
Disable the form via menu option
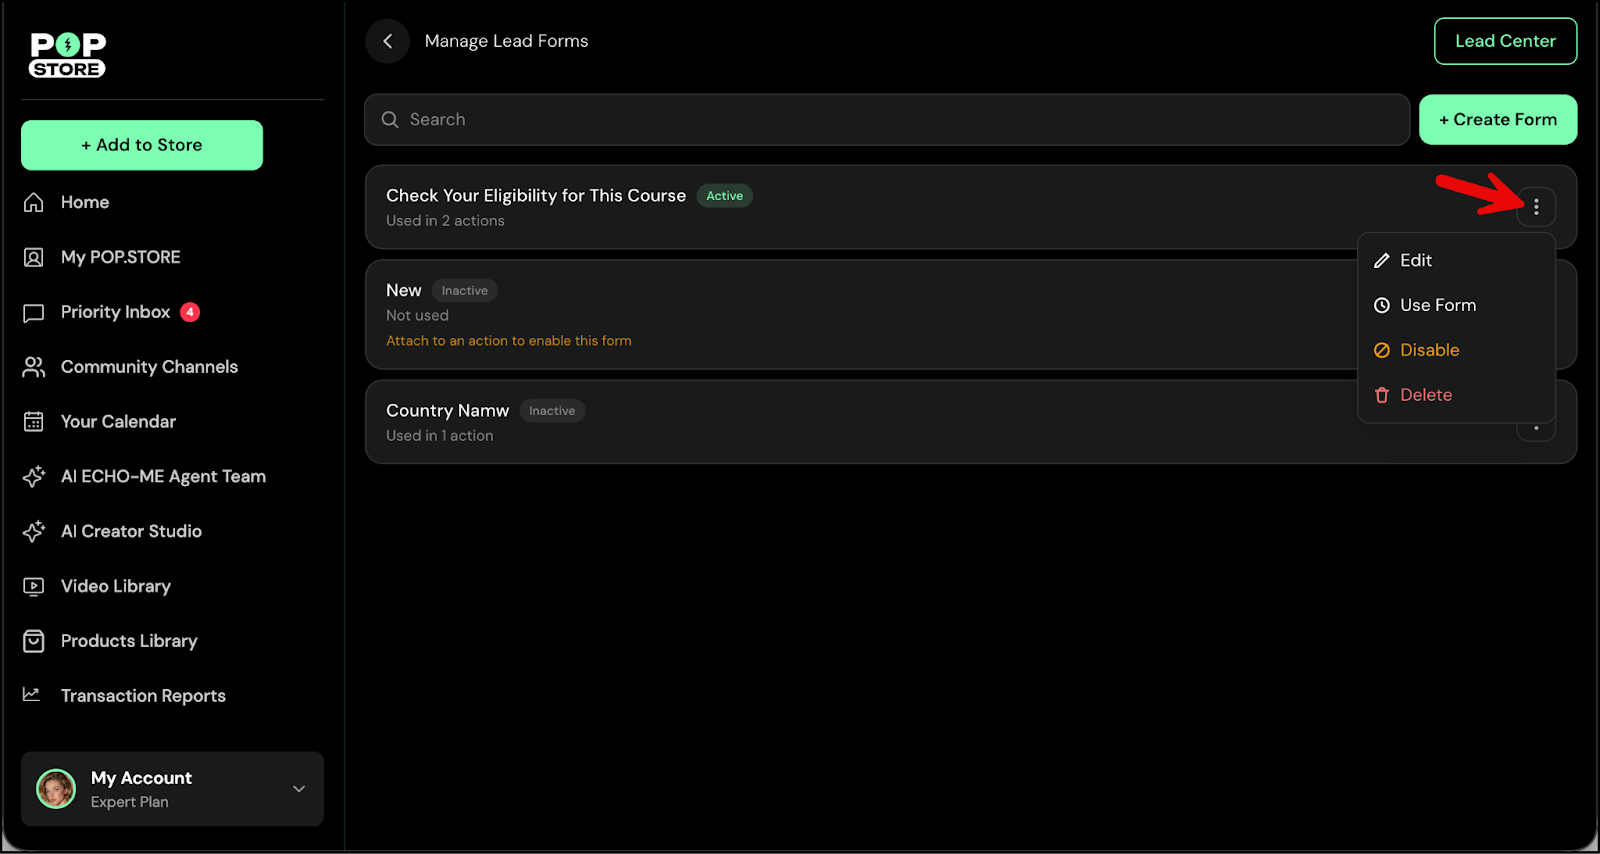[1428, 350]
